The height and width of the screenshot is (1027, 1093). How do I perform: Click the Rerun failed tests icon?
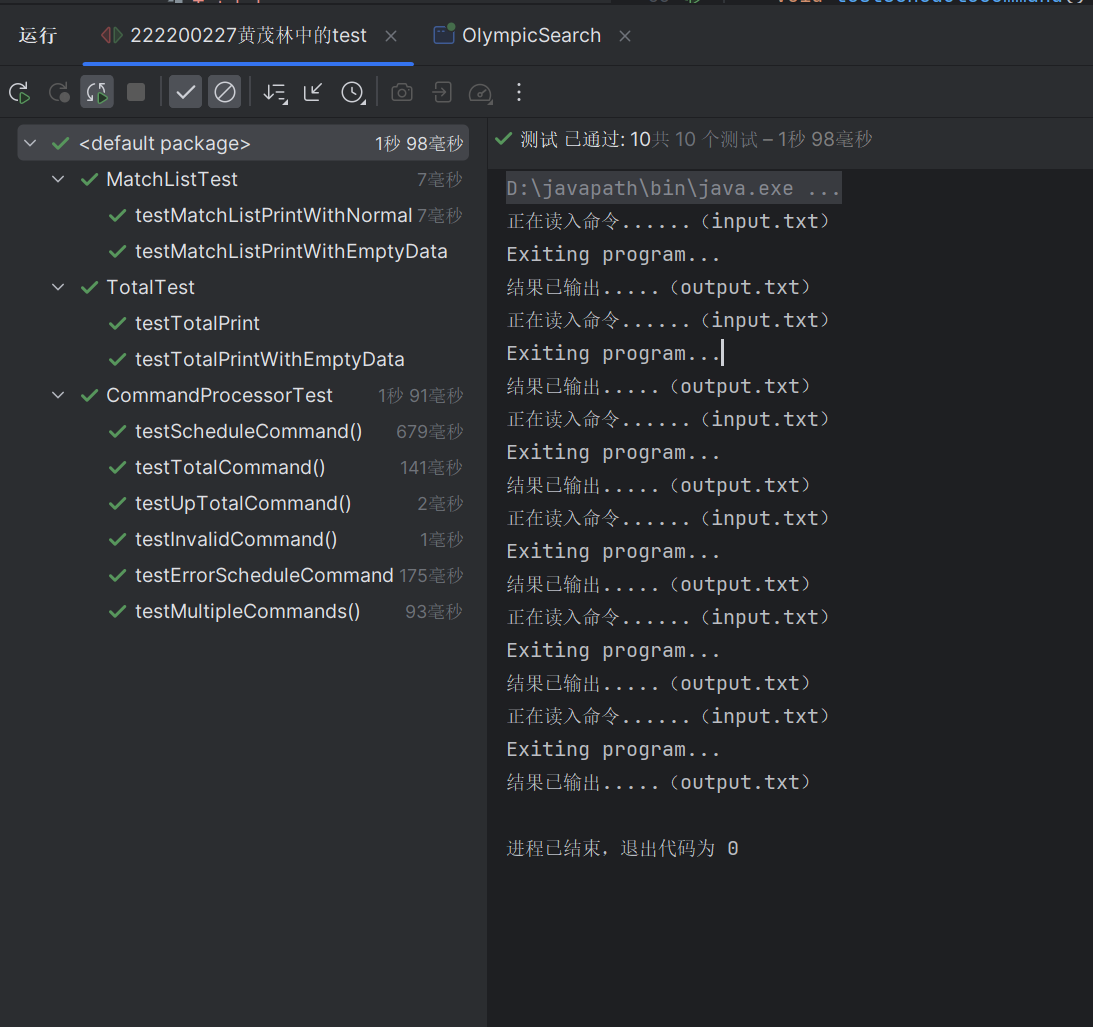coord(59,93)
